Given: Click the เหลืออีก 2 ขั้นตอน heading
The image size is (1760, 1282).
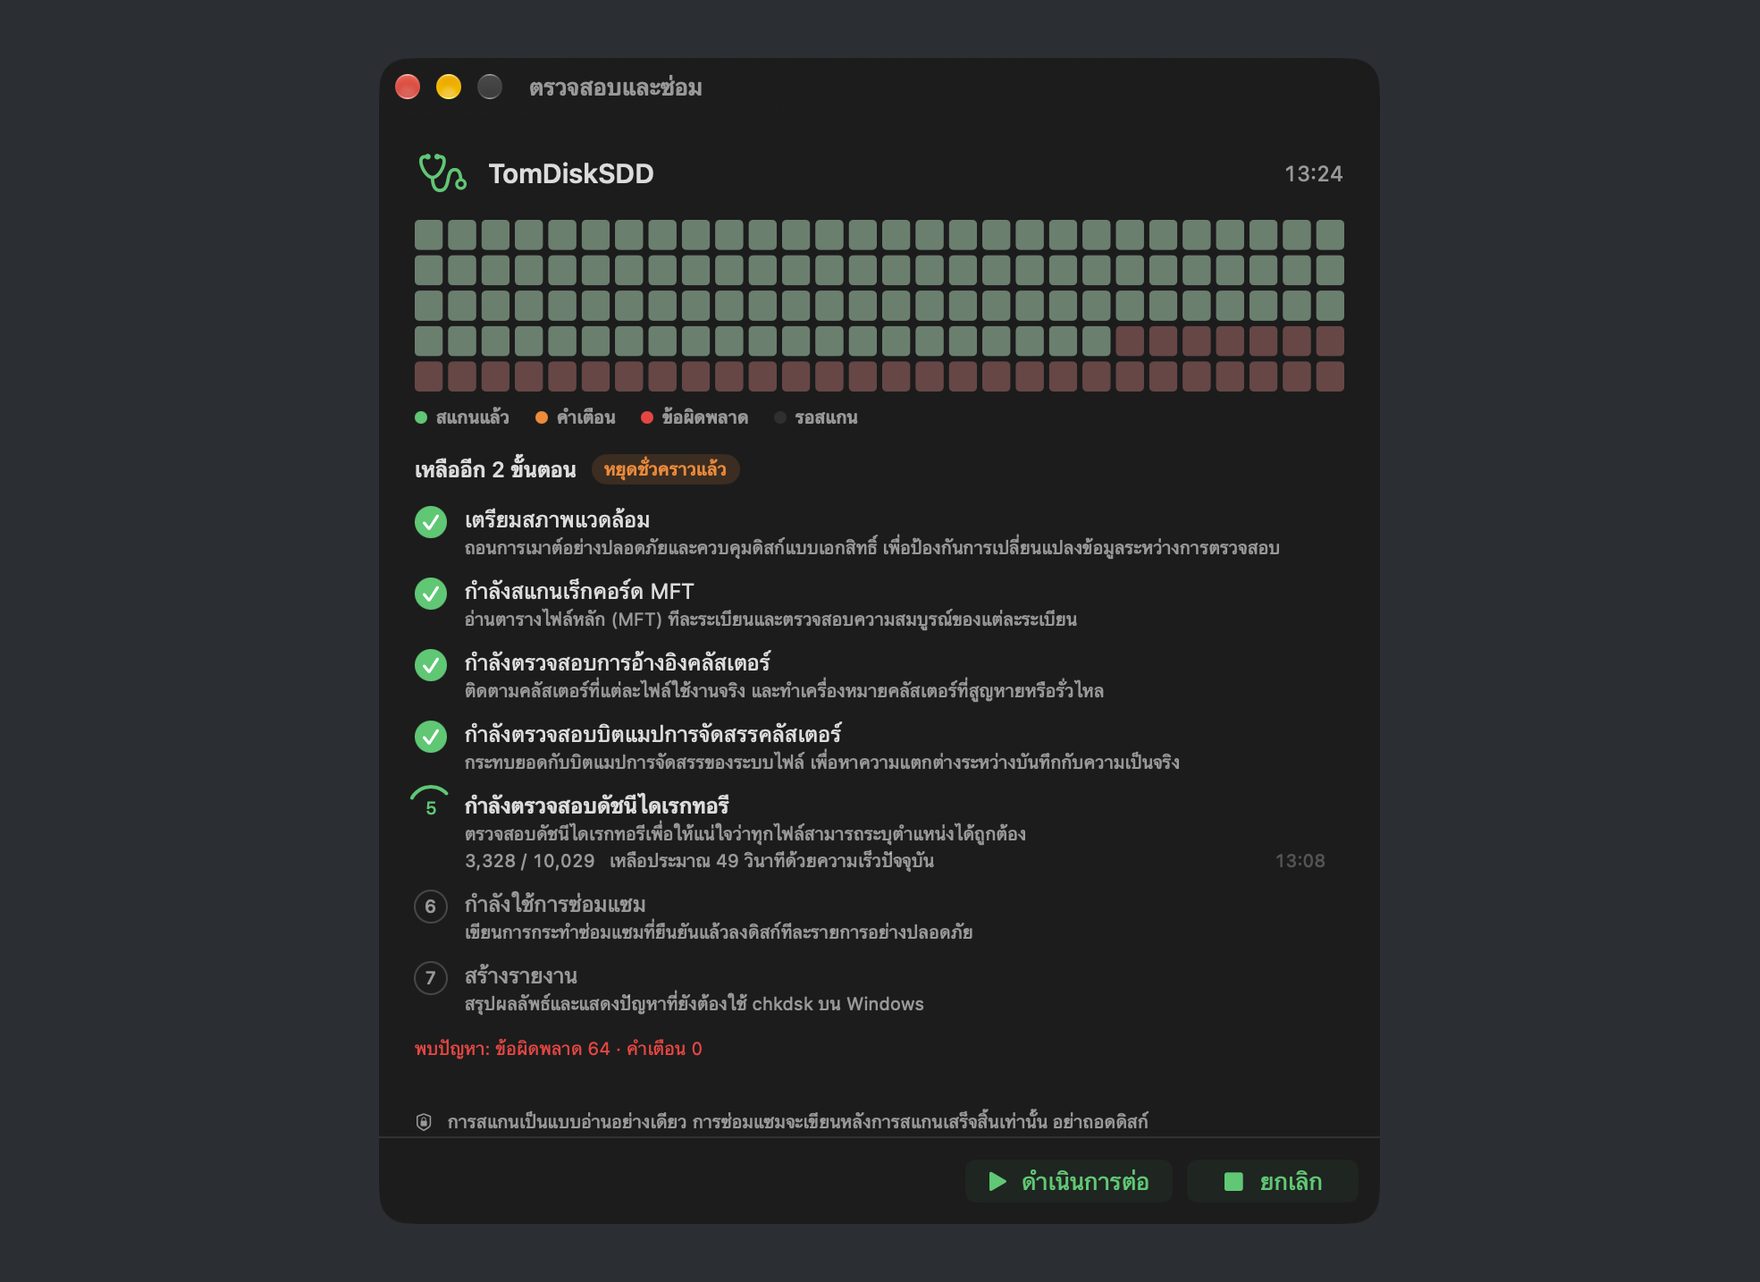Looking at the screenshot, I should click(495, 470).
